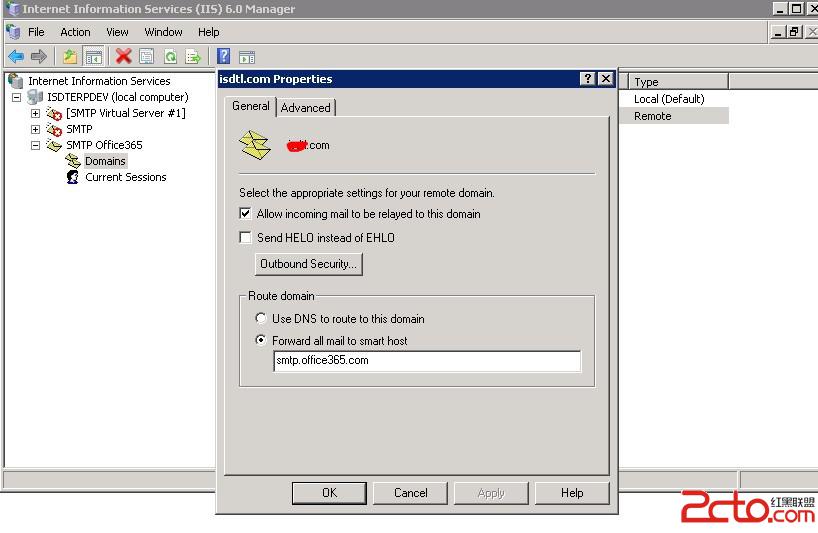Select Use DNS to route to this domain
The image size is (818, 533).
[x=261, y=318]
